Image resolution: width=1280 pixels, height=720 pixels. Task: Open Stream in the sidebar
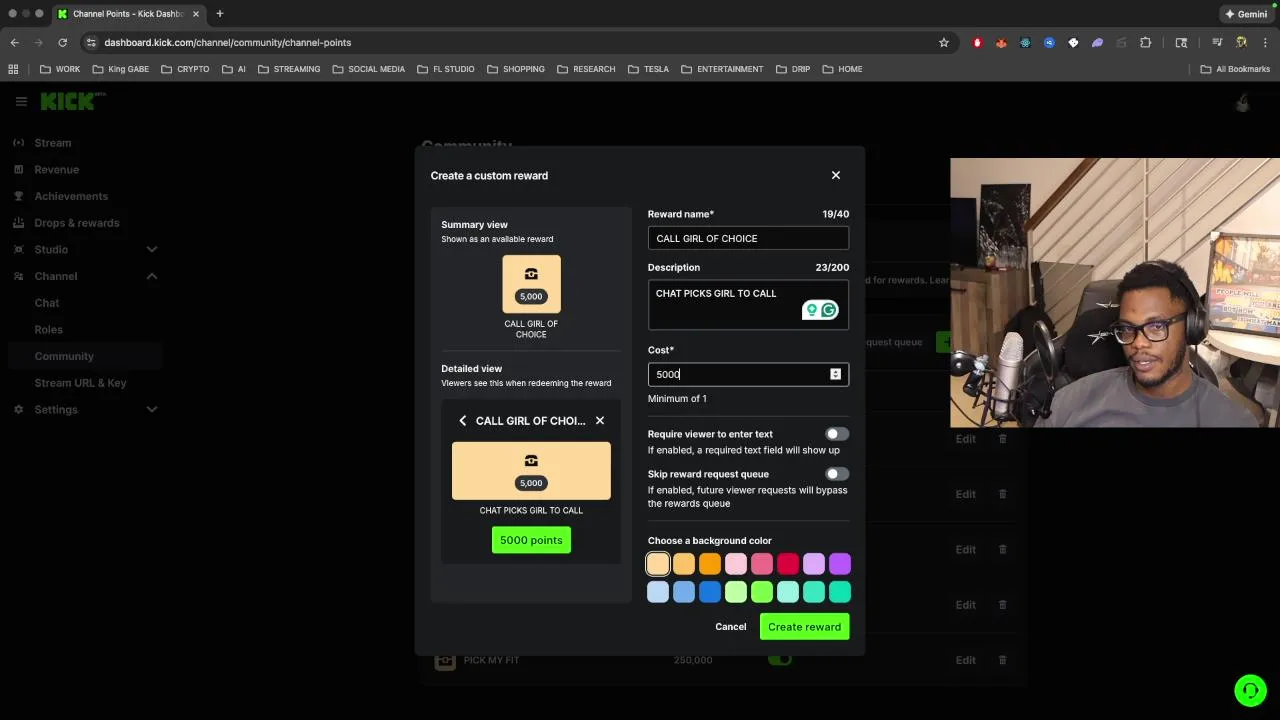tap(53, 143)
